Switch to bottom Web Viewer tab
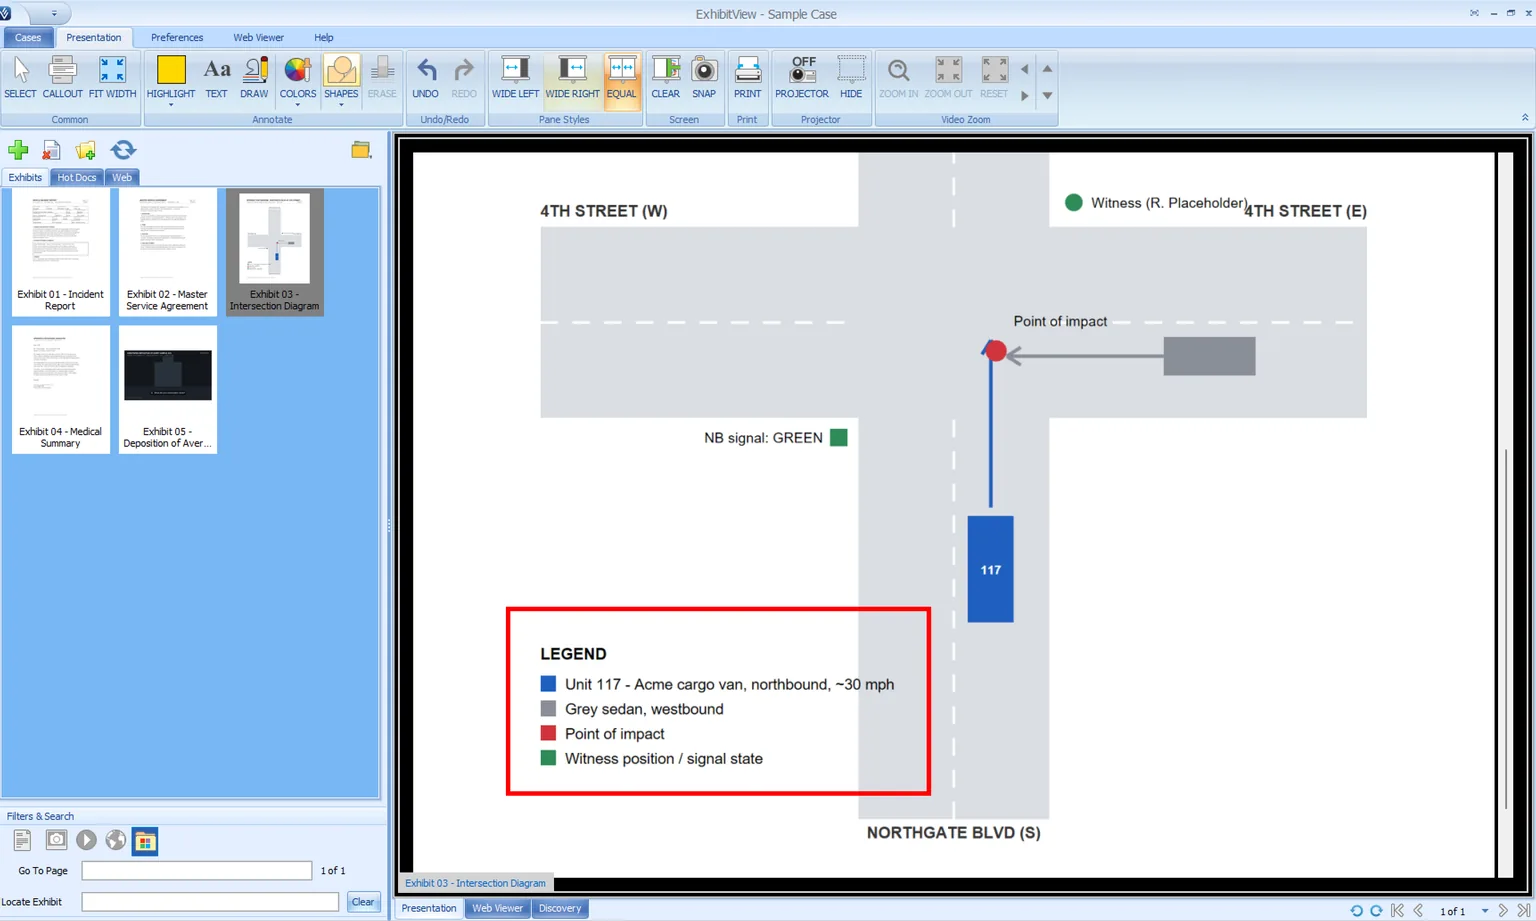This screenshot has width=1536, height=921. [x=497, y=908]
